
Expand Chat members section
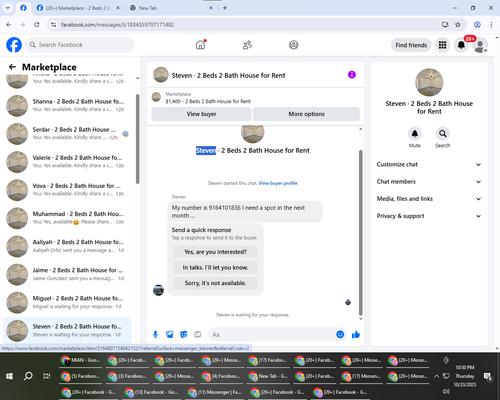[x=429, y=182]
